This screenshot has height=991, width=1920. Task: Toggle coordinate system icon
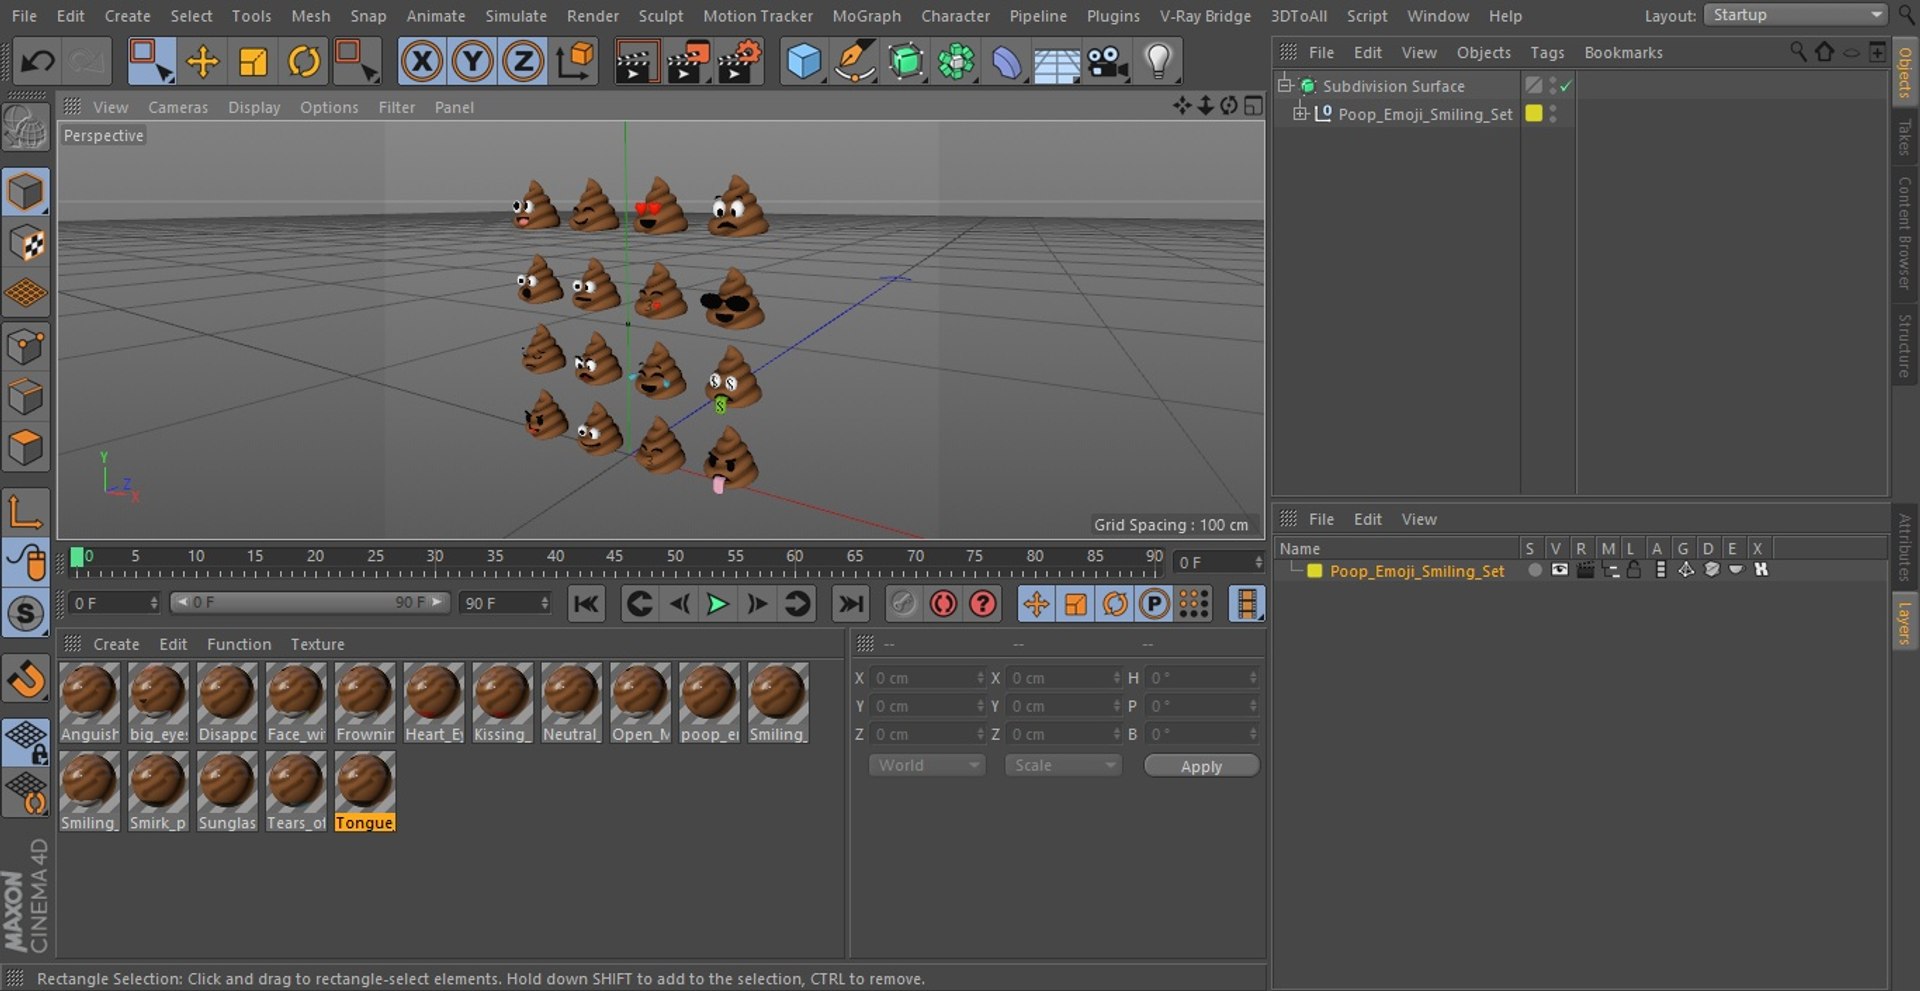pyautogui.click(x=575, y=62)
